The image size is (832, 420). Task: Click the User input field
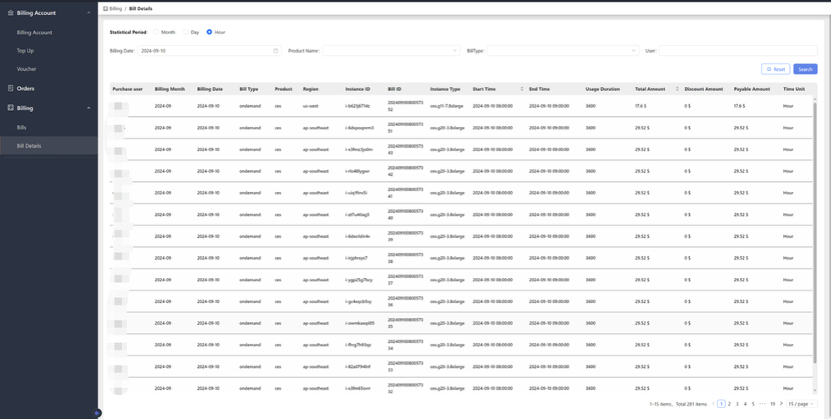738,51
